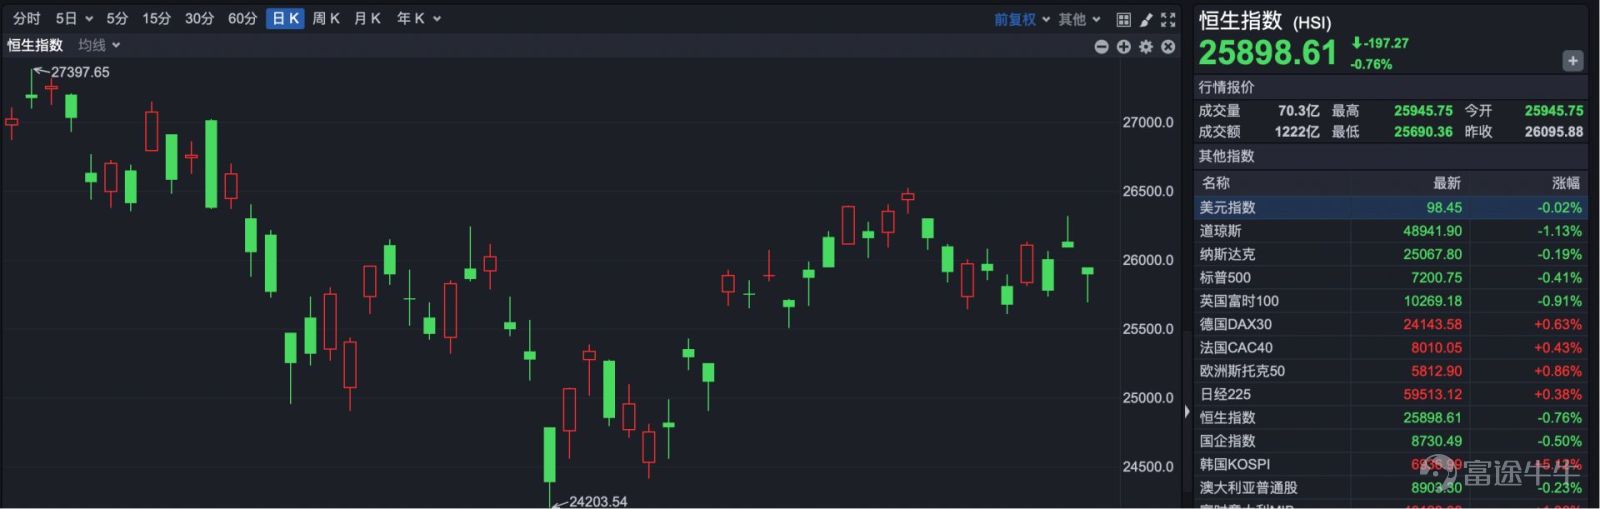Open chart settings gear icon
This screenshot has height=509, width=1600.
1146,47
